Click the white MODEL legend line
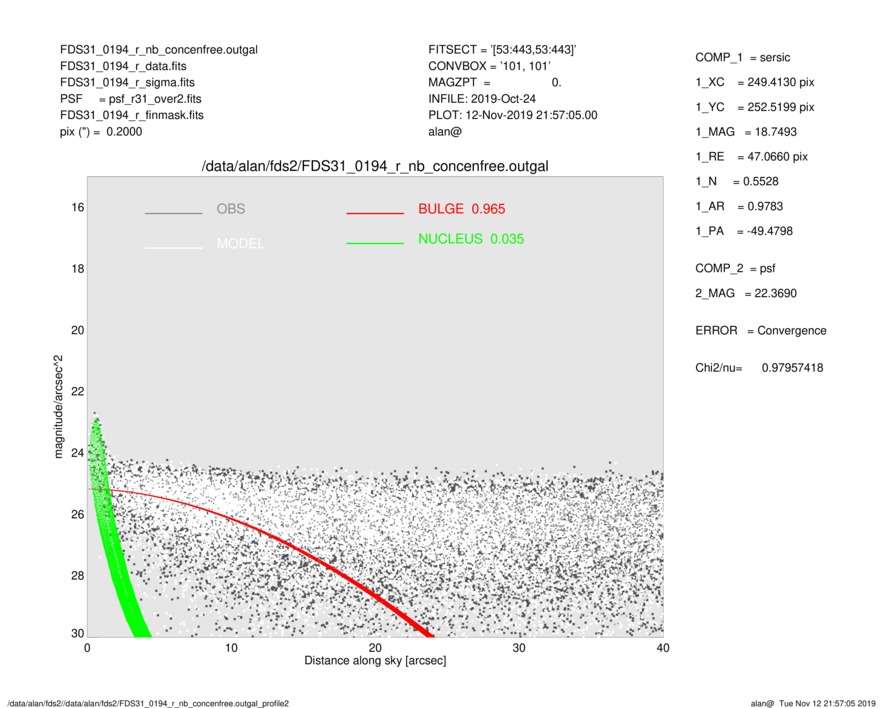Screen dimensions: 885x708 click(173, 248)
